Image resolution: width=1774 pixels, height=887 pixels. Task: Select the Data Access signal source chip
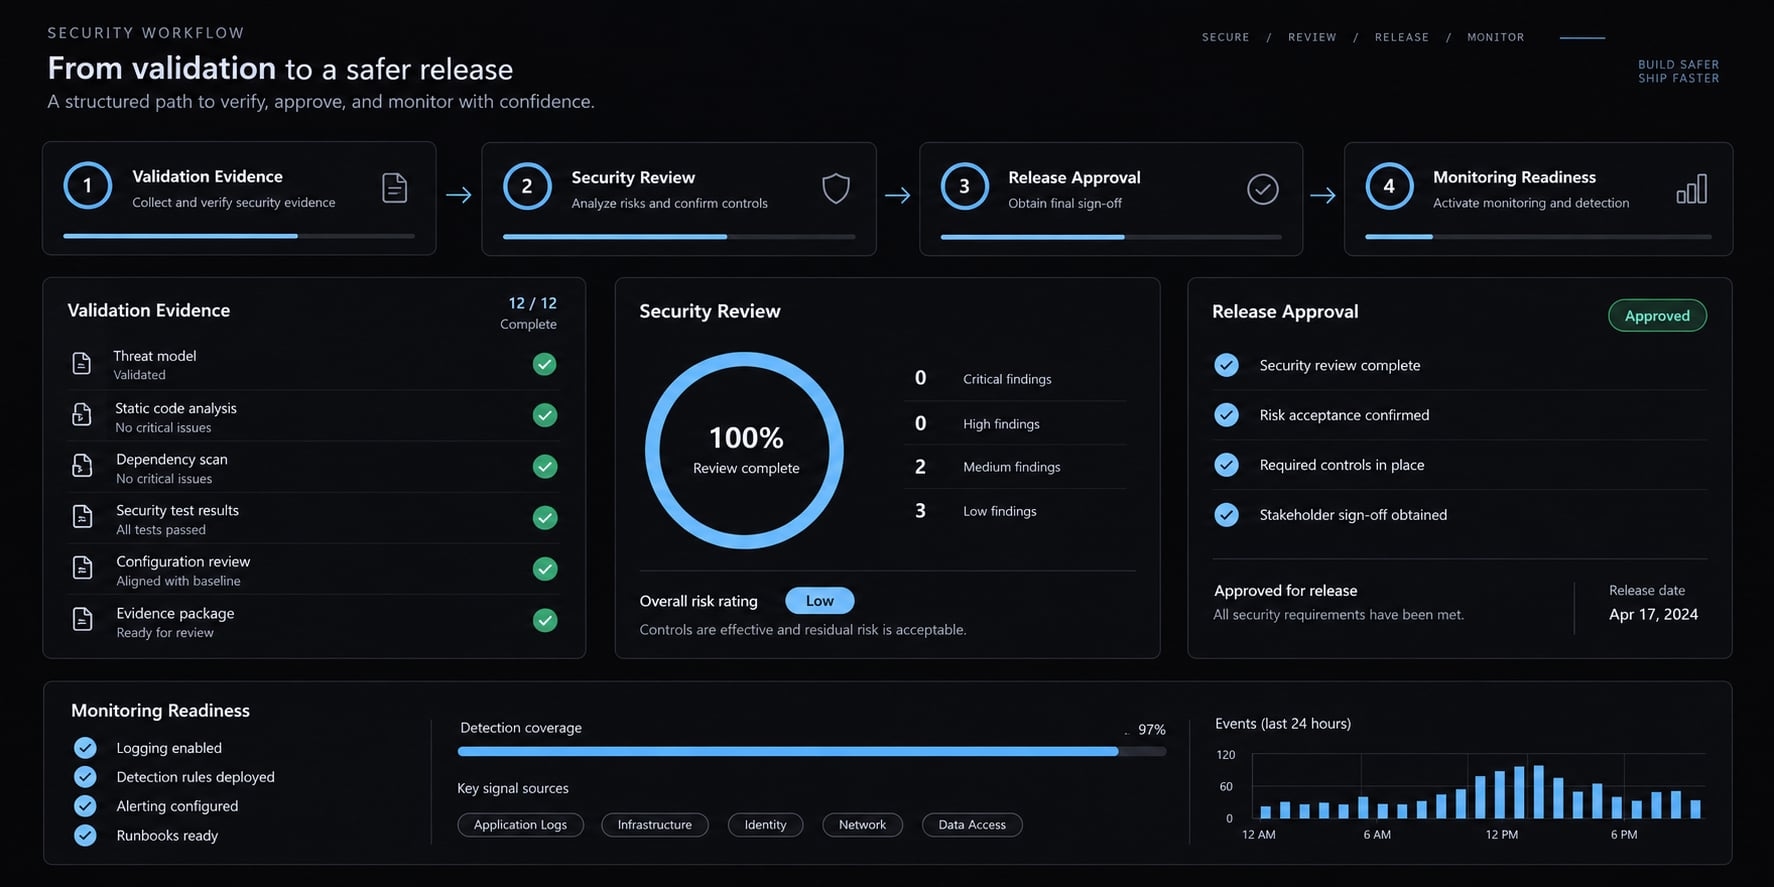(x=972, y=825)
